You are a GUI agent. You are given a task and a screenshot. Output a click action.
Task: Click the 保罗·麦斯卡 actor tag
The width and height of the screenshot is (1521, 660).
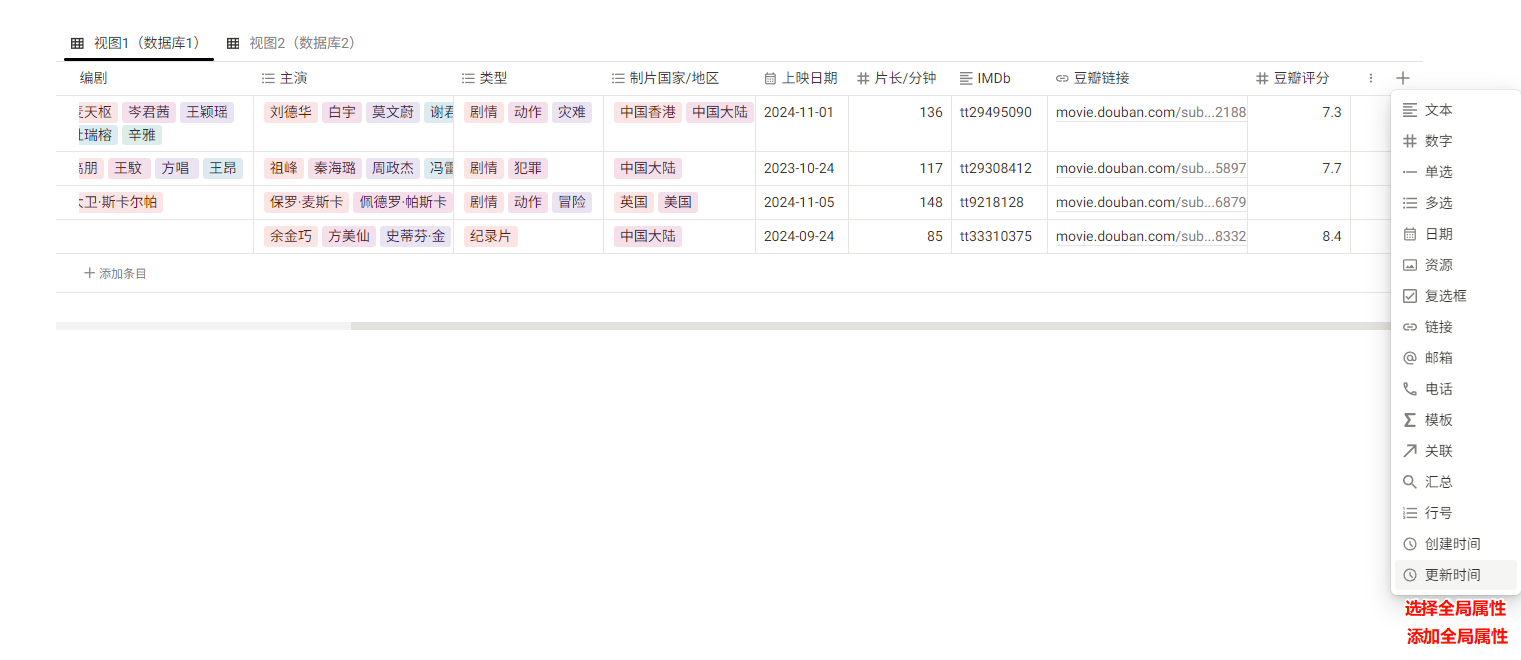tap(306, 202)
